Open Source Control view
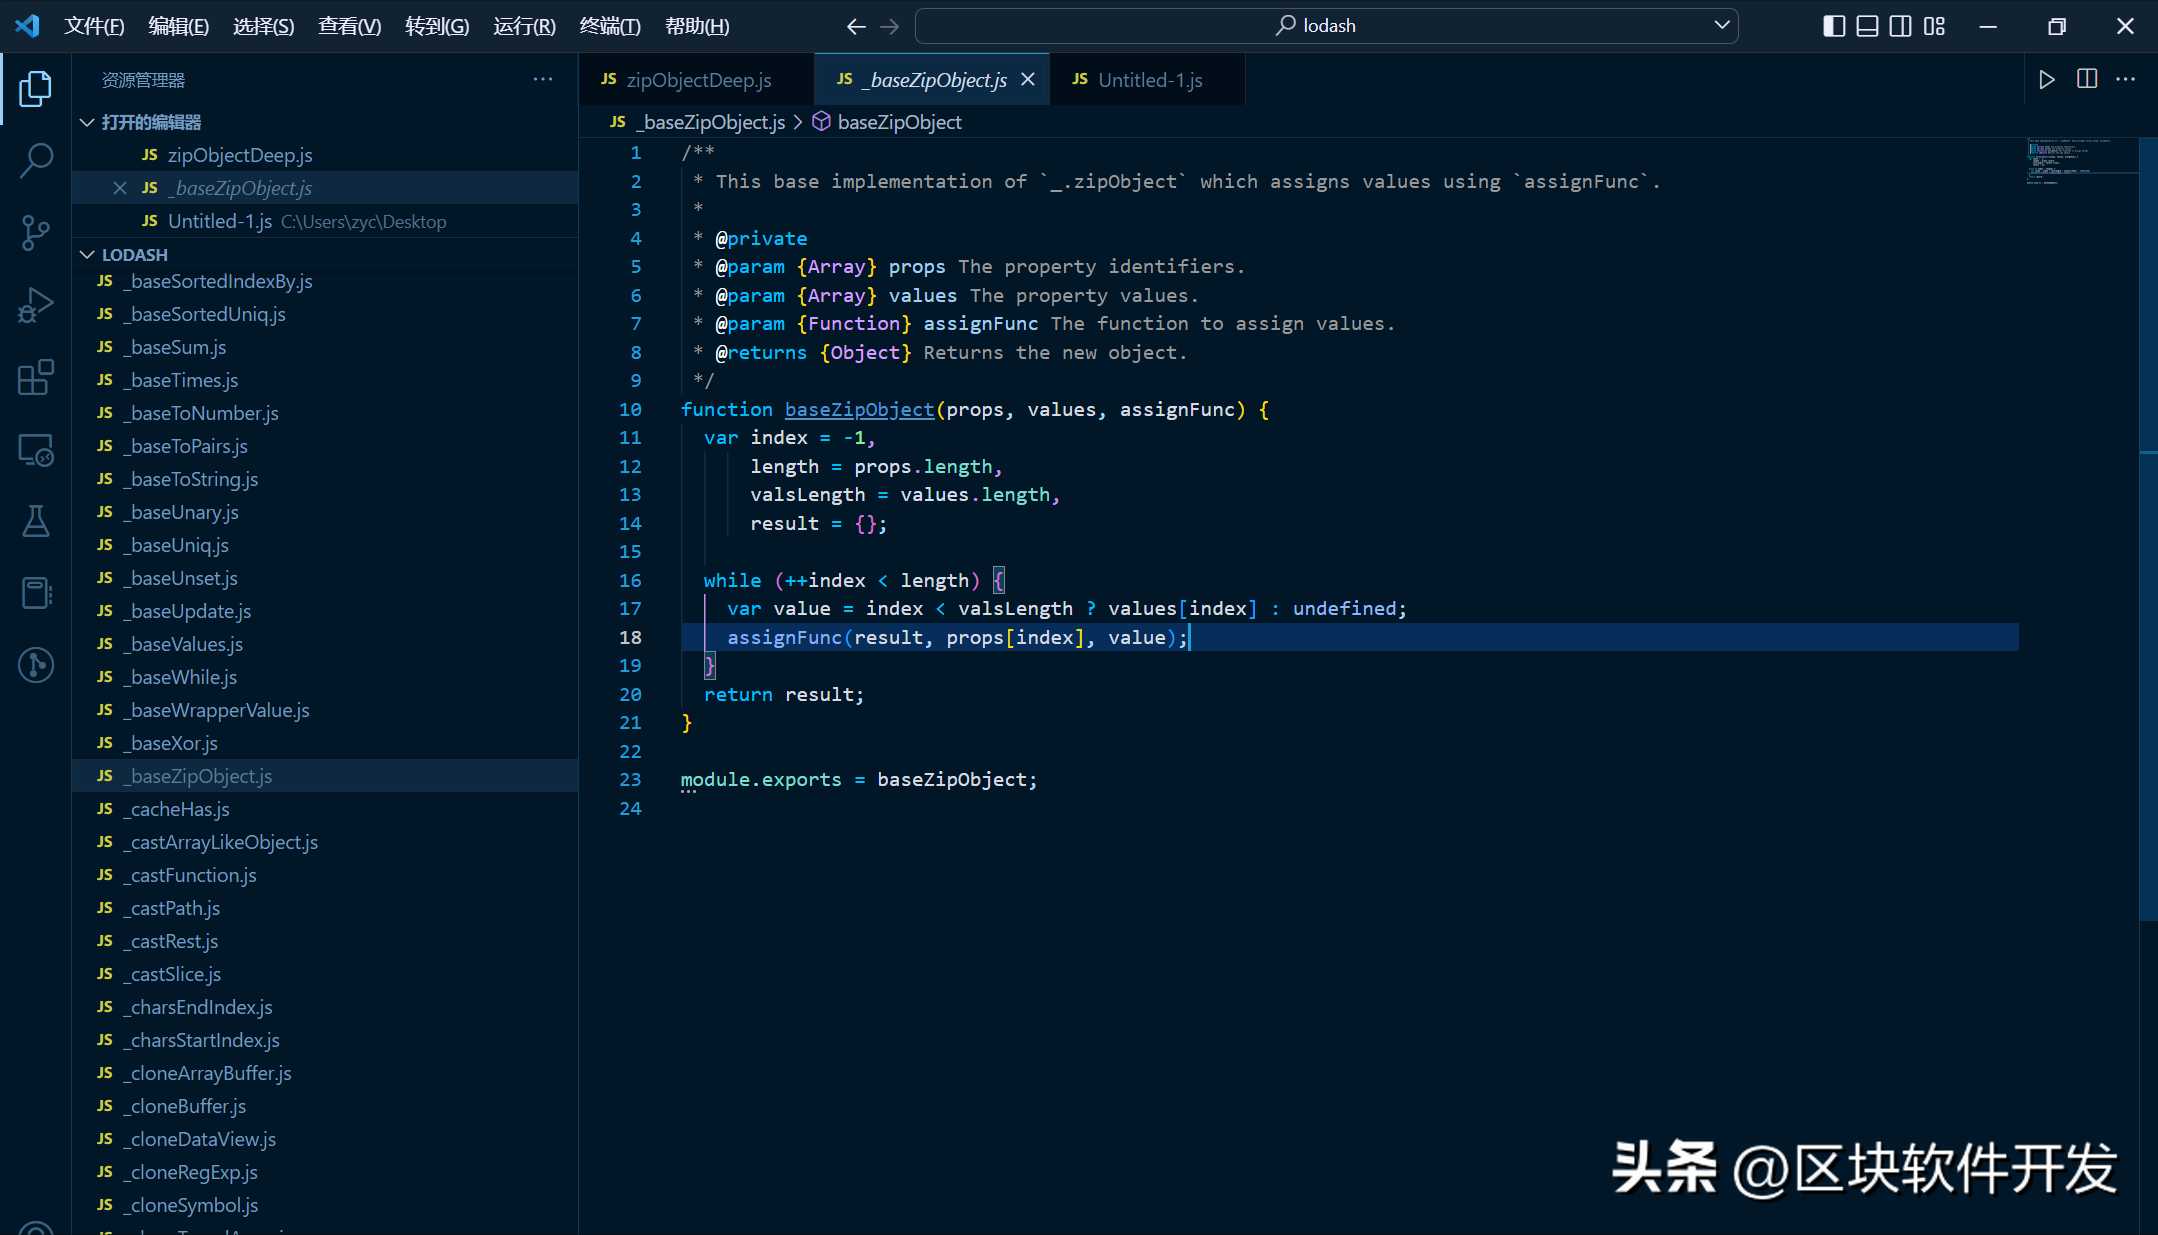2158x1235 pixels. point(35,232)
